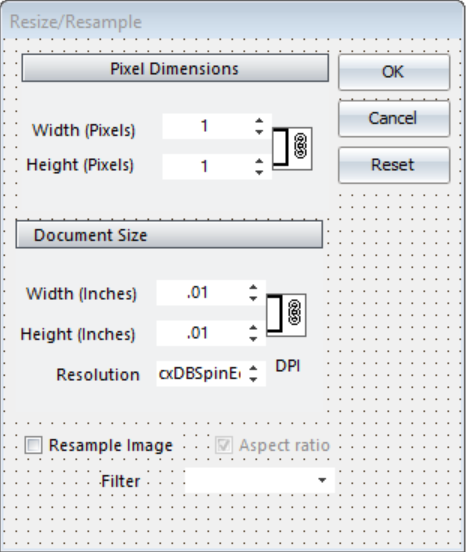Viewport: 466px width, 552px height.
Task: Decrease Height (Inches) with down arrow
Action: tap(253, 339)
